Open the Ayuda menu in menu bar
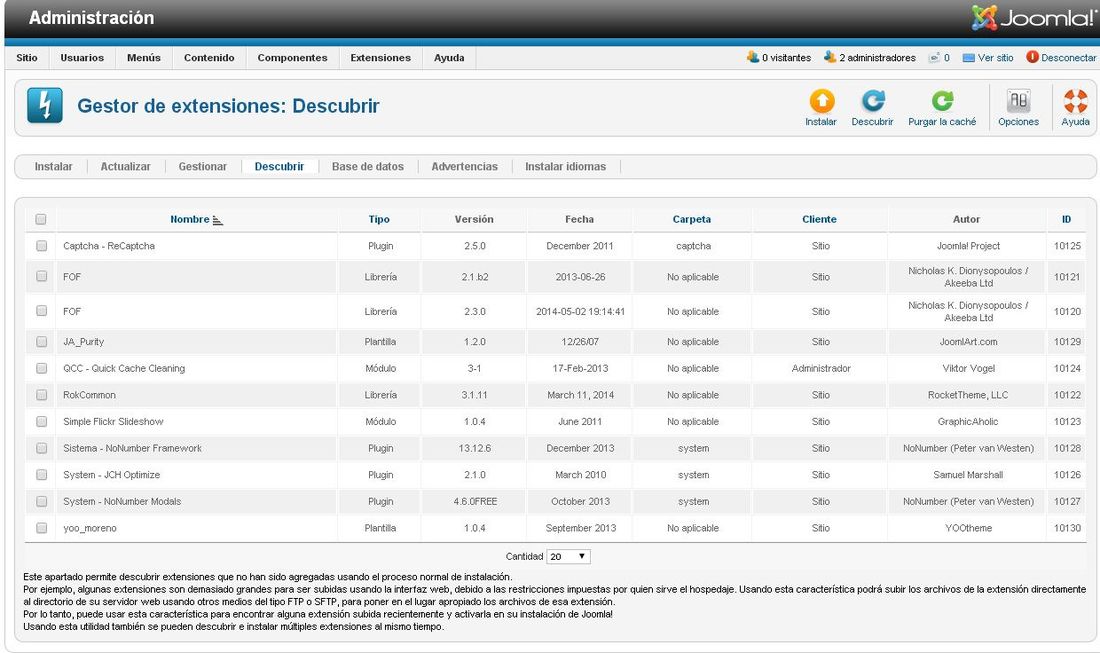This screenshot has width=1100, height=653. (x=449, y=58)
